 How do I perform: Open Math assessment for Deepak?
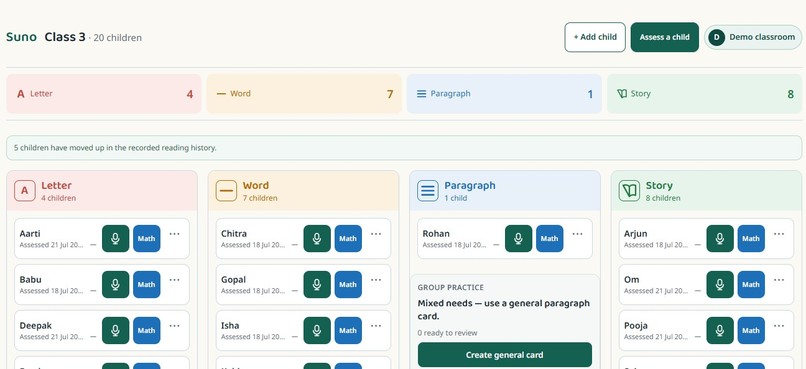[146, 330]
